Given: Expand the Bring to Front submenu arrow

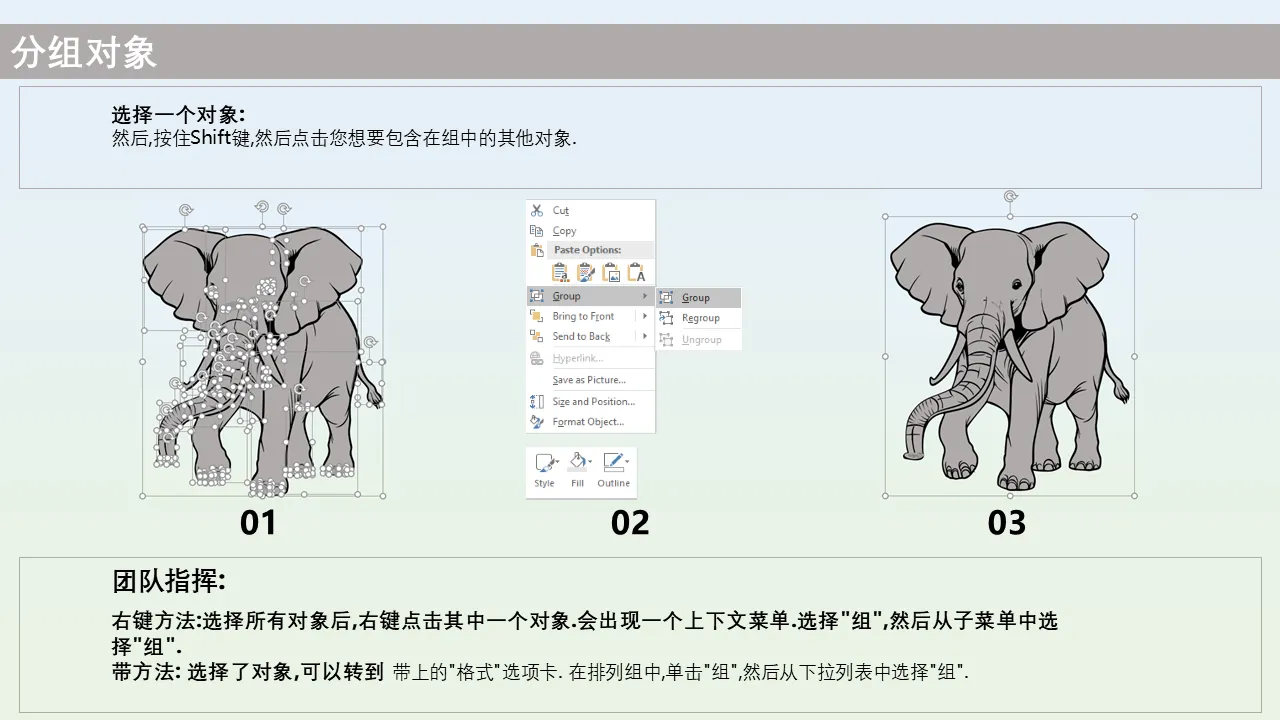Looking at the screenshot, I should pos(645,317).
